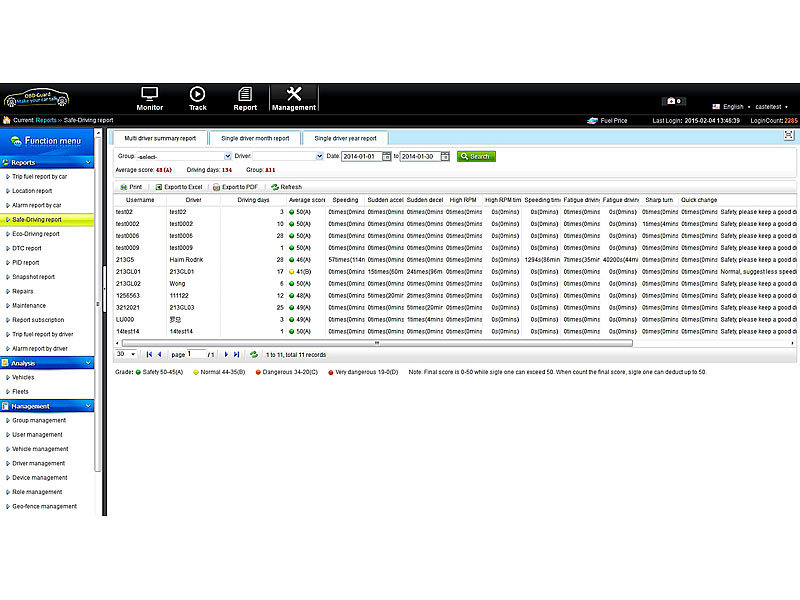Select the 213CL01 row with yellow grade
The height and width of the screenshot is (600, 800).
coord(456,271)
